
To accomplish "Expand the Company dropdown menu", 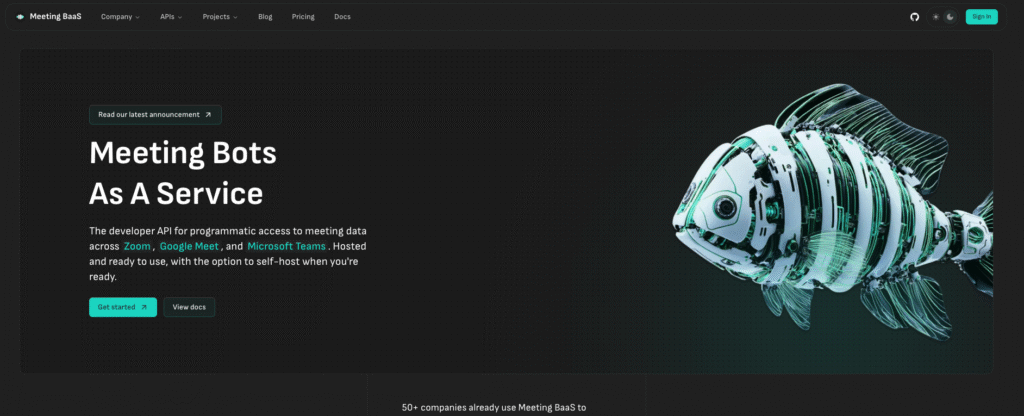I will coord(120,17).
